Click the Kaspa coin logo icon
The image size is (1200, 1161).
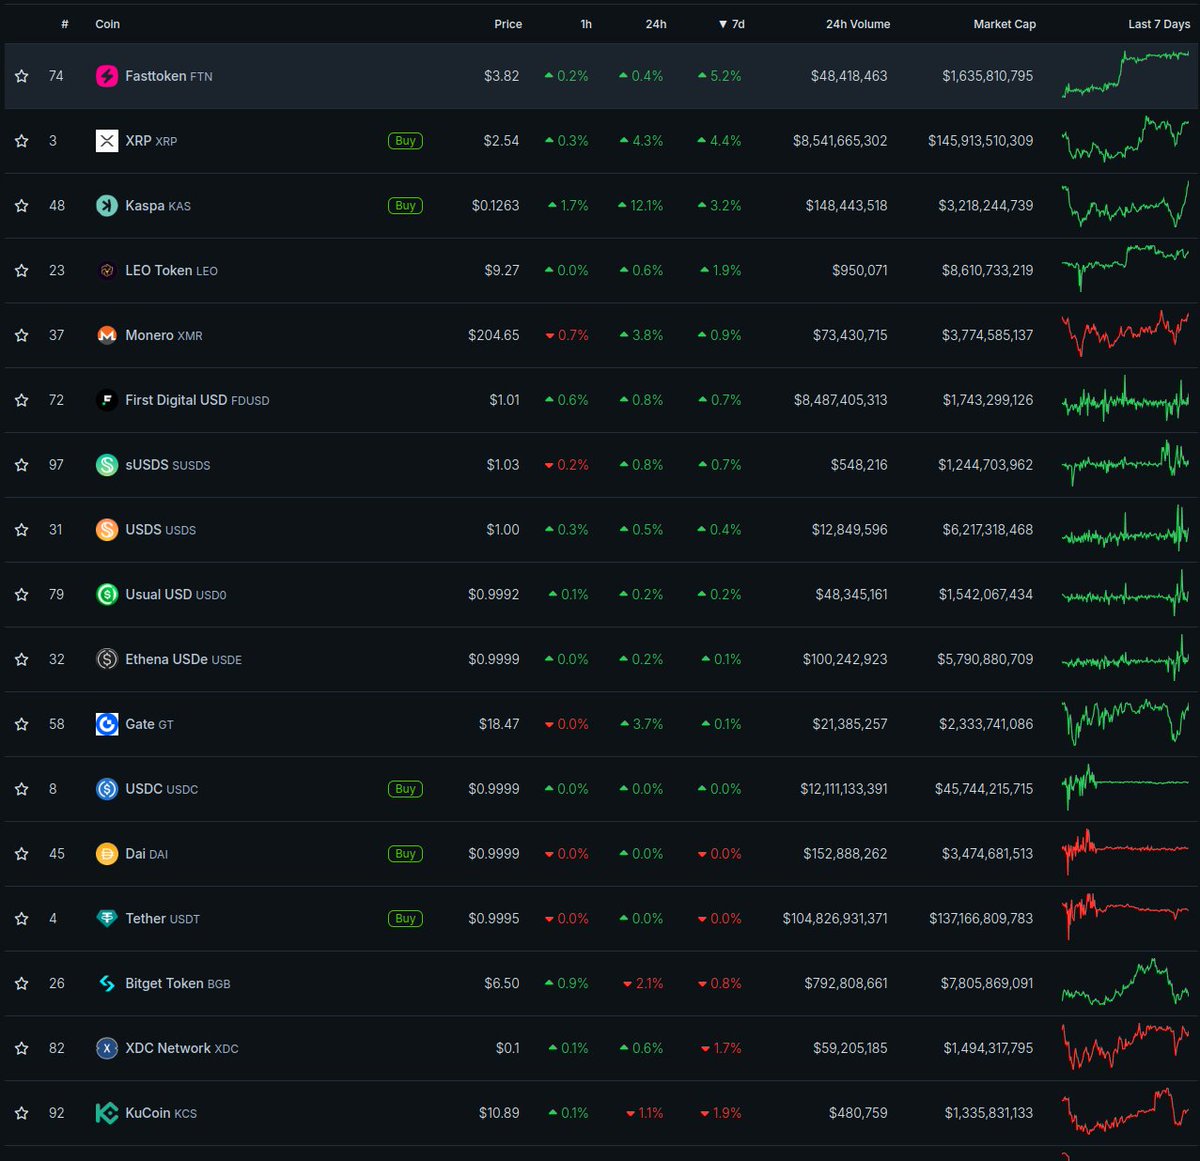107,206
